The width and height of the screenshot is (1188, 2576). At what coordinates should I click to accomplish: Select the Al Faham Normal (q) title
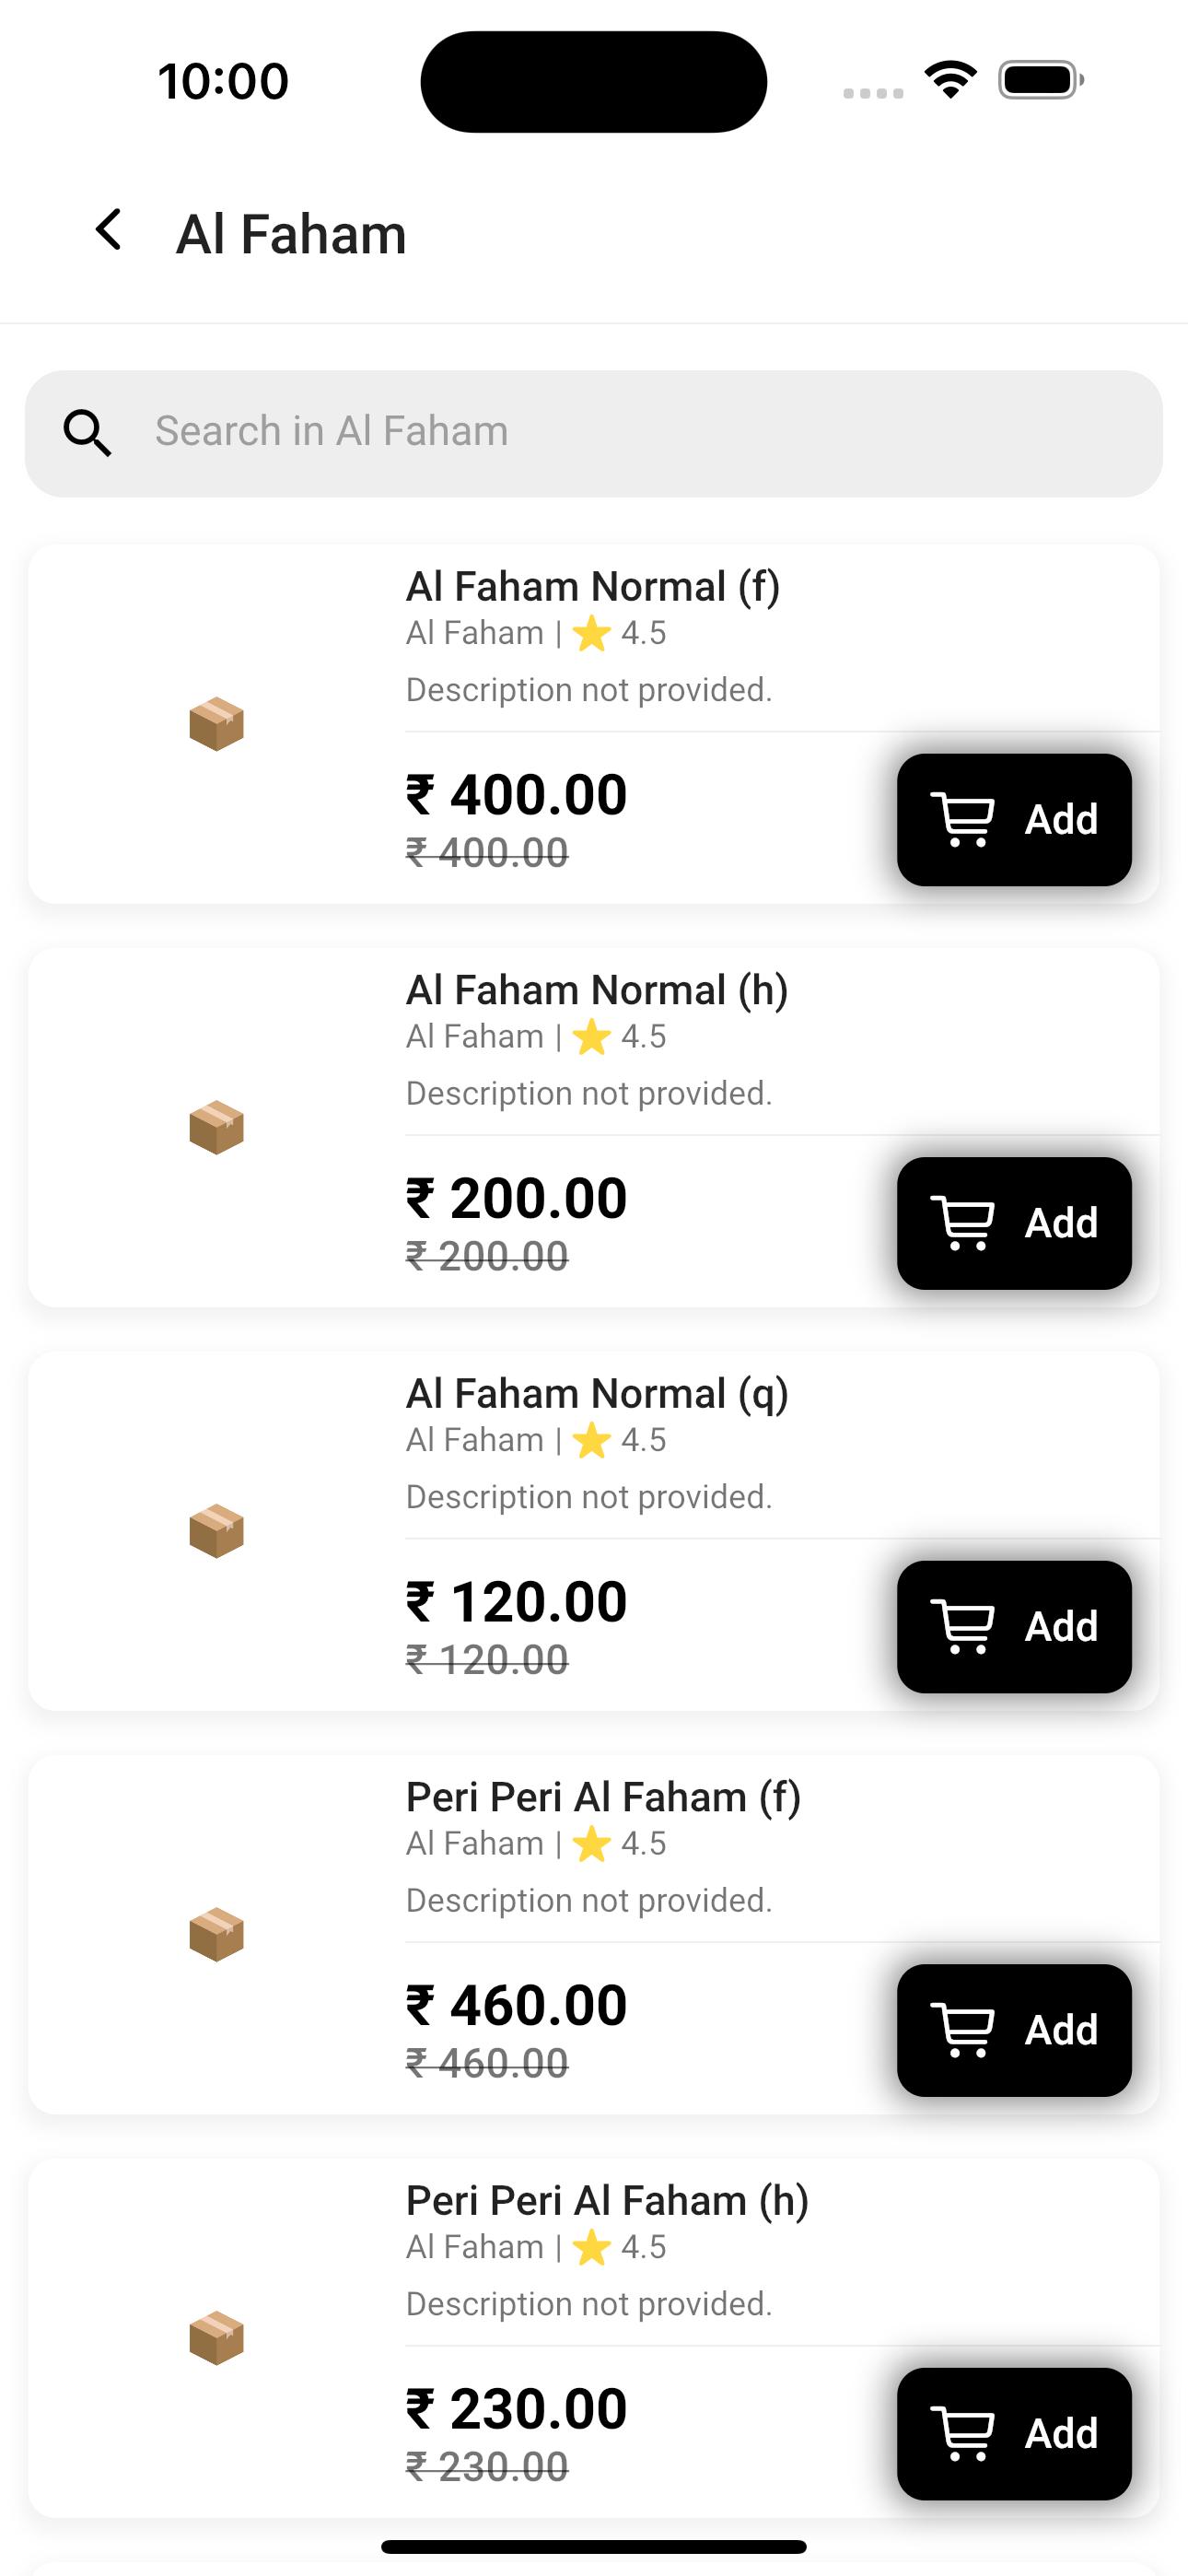(x=597, y=1394)
